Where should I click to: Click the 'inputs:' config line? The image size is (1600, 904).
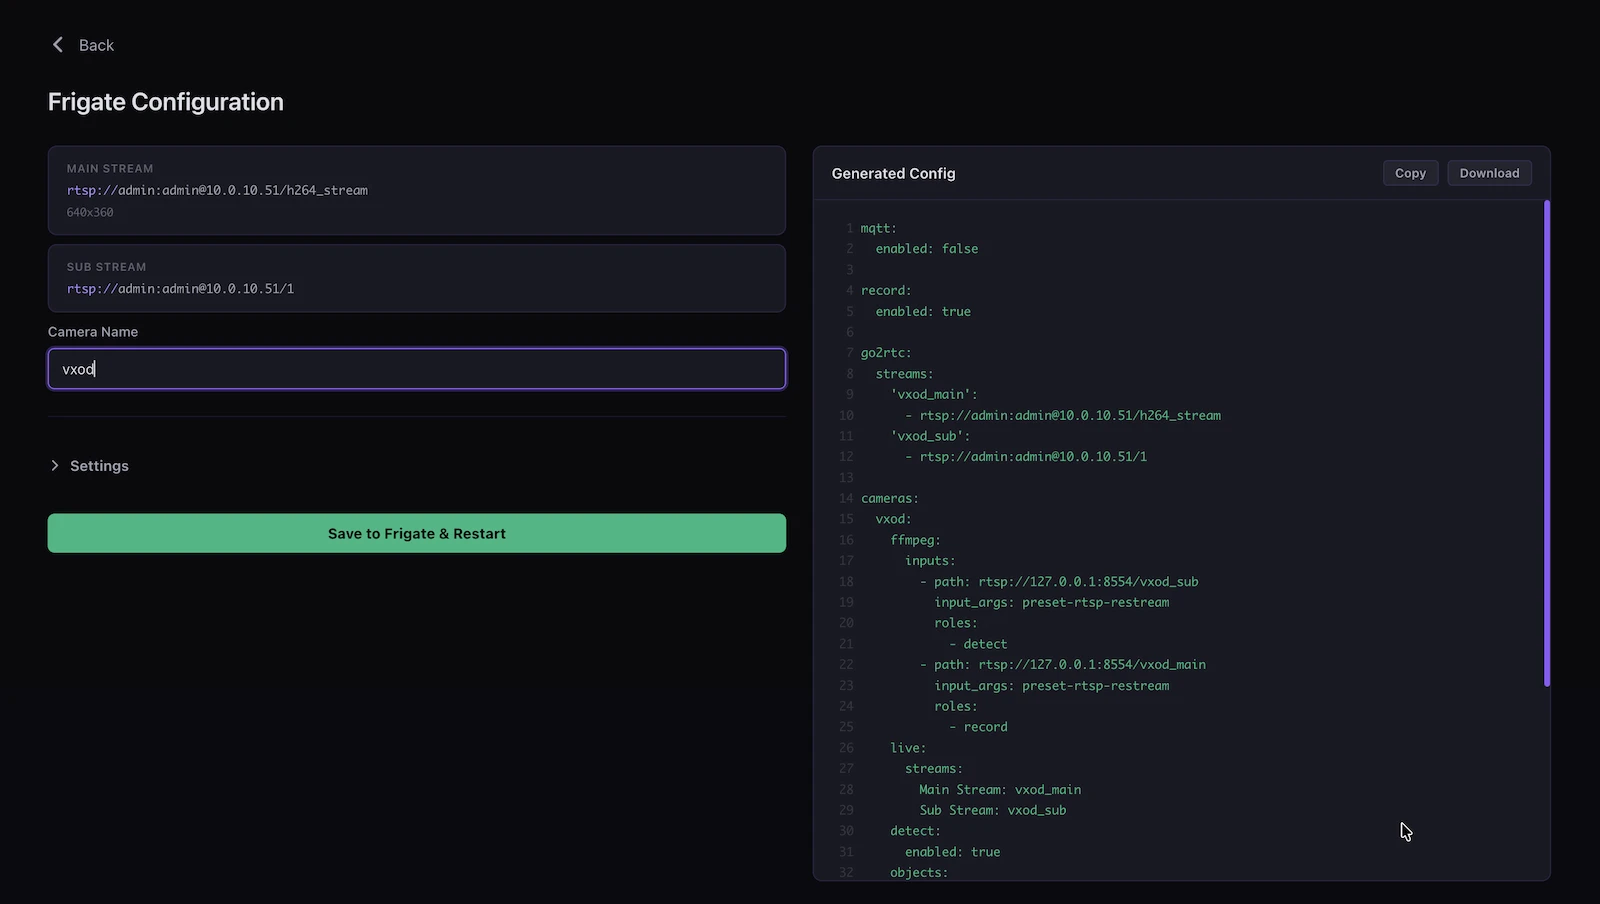pos(930,560)
